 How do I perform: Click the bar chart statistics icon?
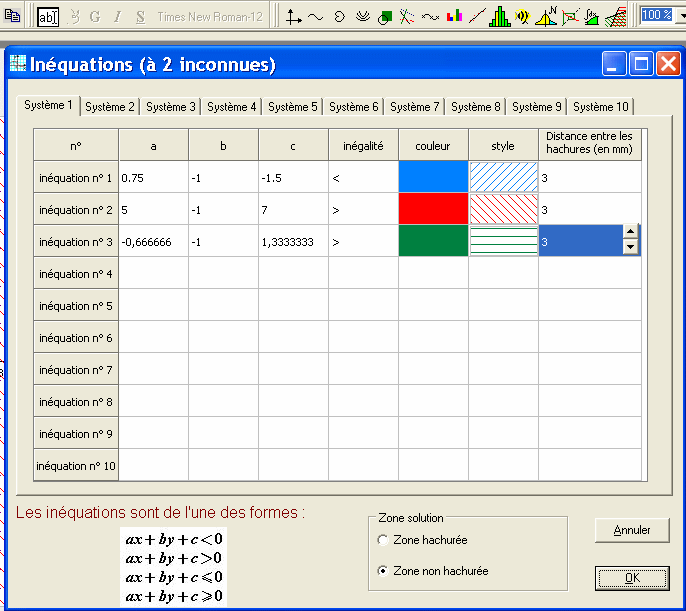pos(454,16)
